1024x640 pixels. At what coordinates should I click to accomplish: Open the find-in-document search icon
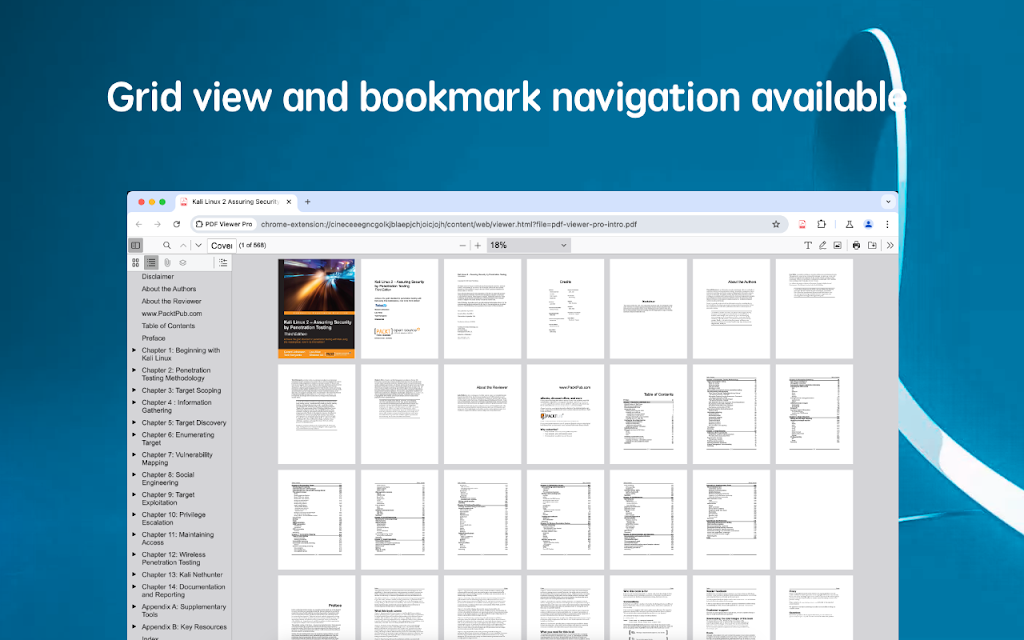point(167,245)
